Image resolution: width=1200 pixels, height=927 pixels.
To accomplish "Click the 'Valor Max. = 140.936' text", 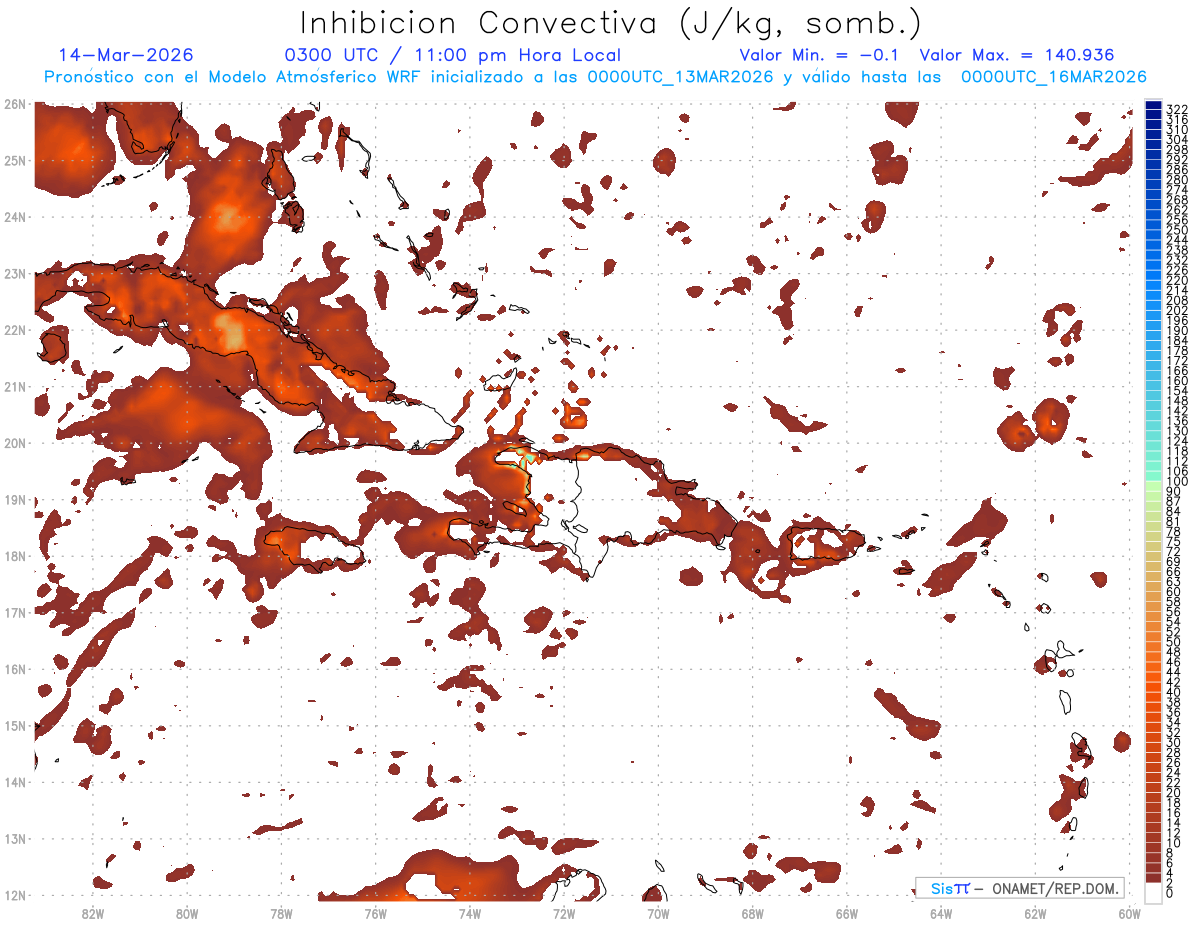I will (1017, 55).
